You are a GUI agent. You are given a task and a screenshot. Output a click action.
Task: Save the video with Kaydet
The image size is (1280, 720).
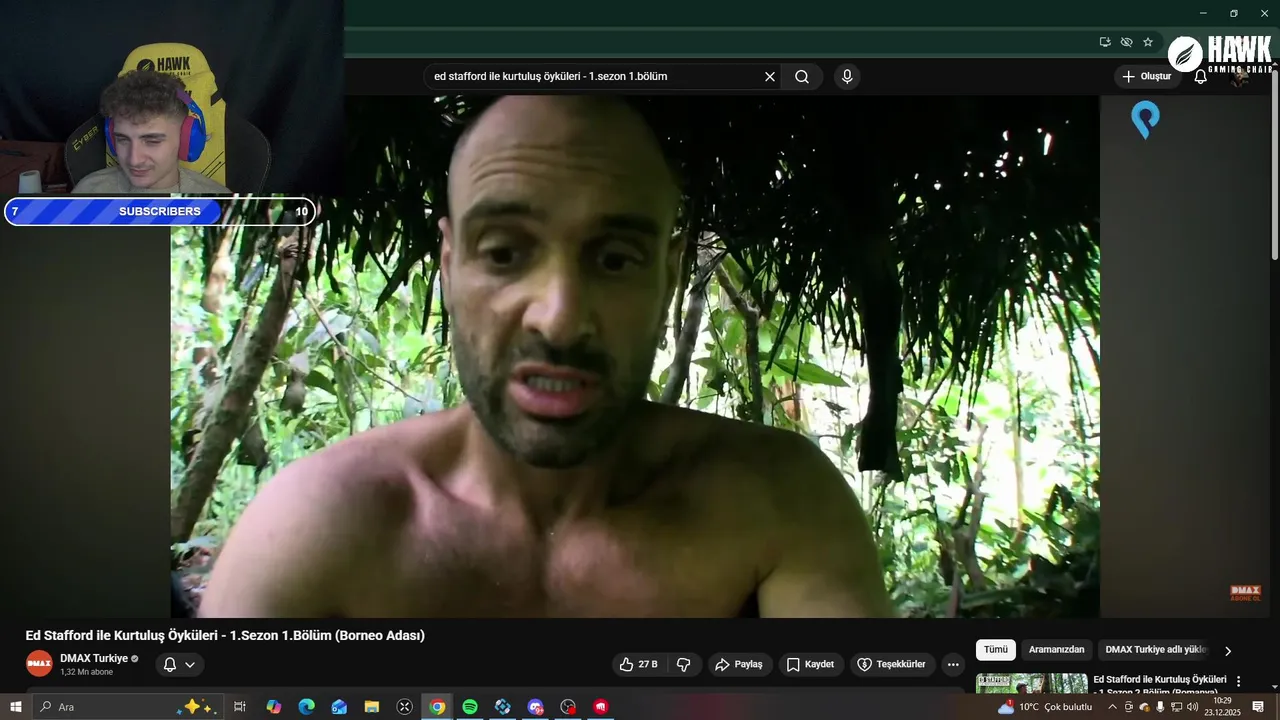coord(810,664)
